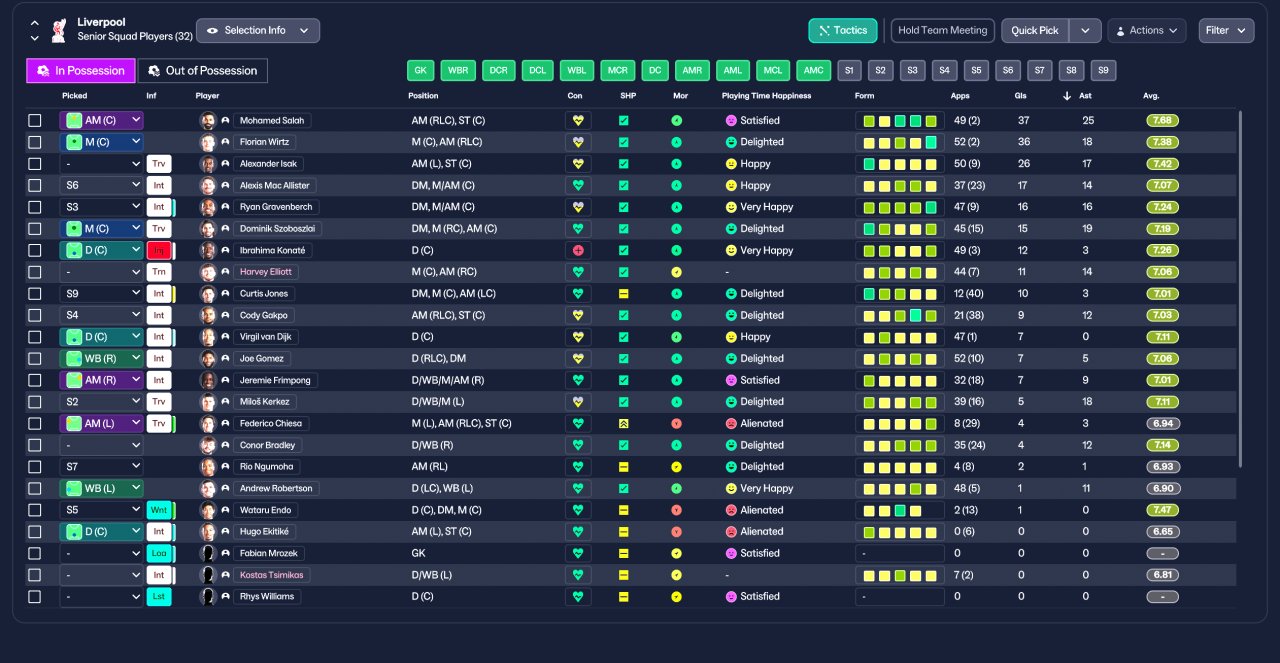Click Fabian Mrozek's Loa status badge
This screenshot has height=663, width=1280.
pyautogui.click(x=158, y=553)
